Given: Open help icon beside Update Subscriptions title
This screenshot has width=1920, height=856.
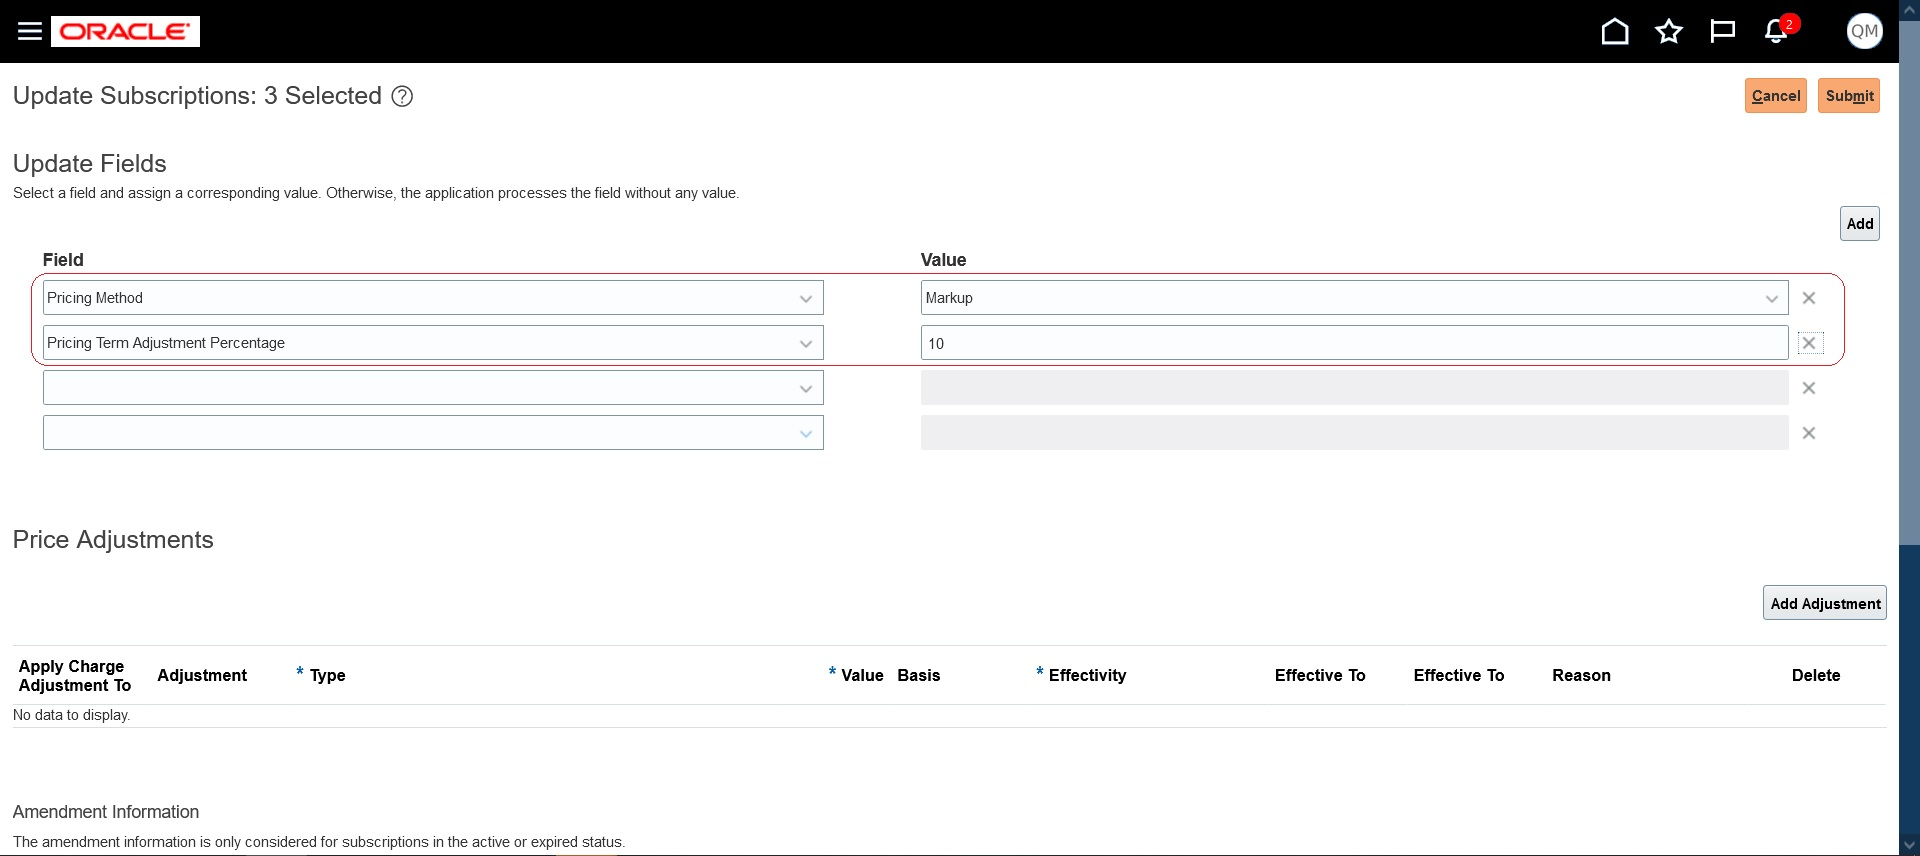Looking at the screenshot, I should click(x=402, y=96).
